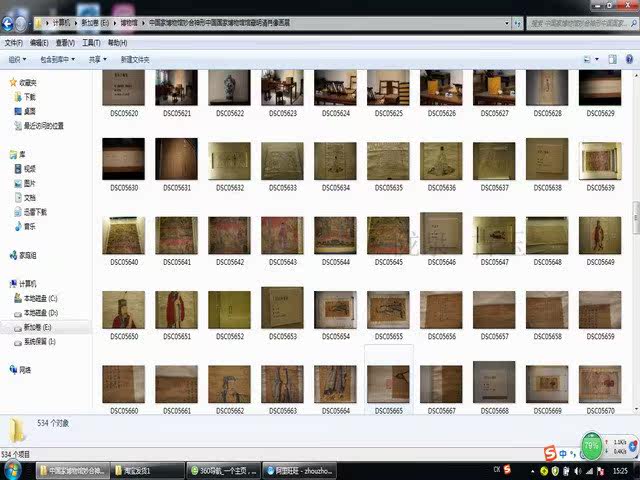
Task: Click the refresh button beside address bar
Action: click(x=518, y=23)
